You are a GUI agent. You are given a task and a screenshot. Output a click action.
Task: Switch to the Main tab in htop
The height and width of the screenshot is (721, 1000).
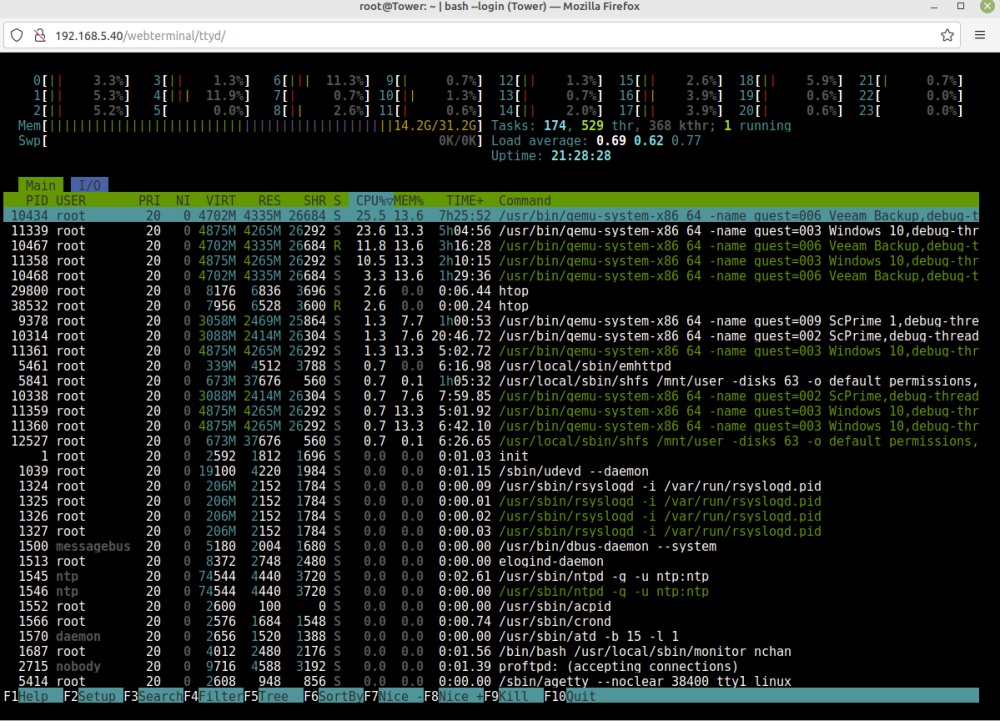point(41,185)
